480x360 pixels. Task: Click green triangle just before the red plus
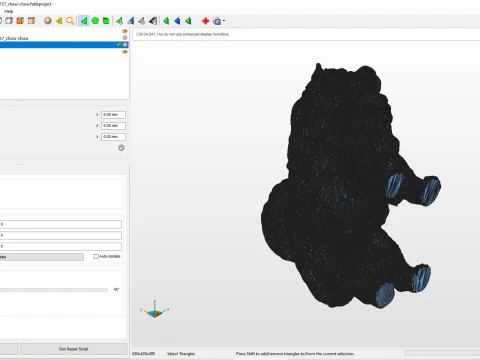[188, 21]
